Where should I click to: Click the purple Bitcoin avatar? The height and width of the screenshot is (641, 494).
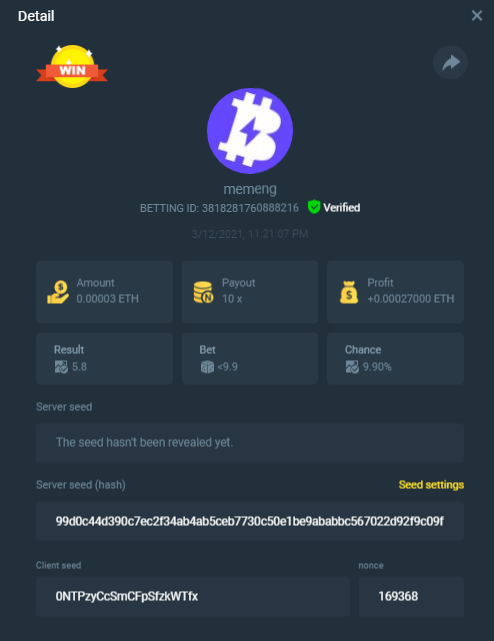(250, 131)
